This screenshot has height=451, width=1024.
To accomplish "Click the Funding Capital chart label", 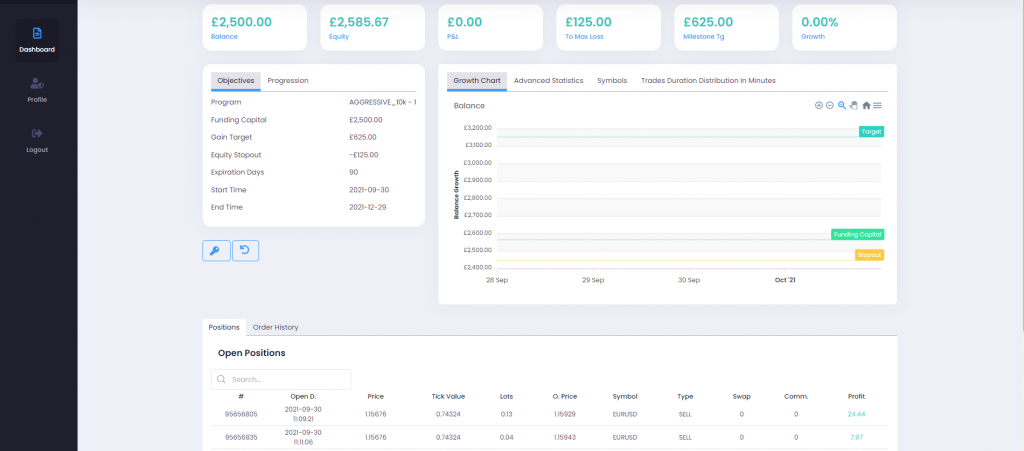I will [857, 234].
